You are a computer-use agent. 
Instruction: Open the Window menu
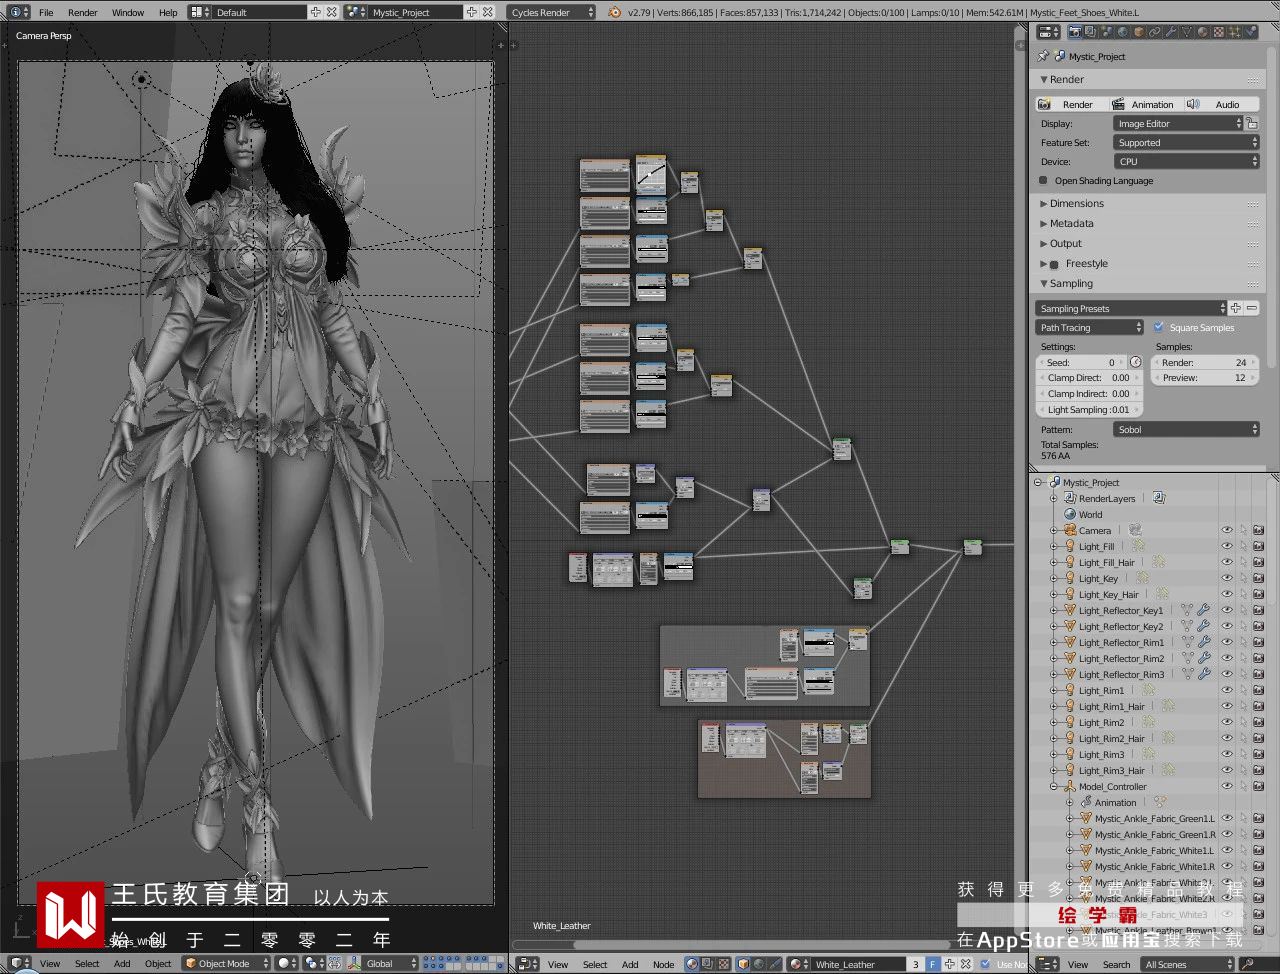(128, 13)
